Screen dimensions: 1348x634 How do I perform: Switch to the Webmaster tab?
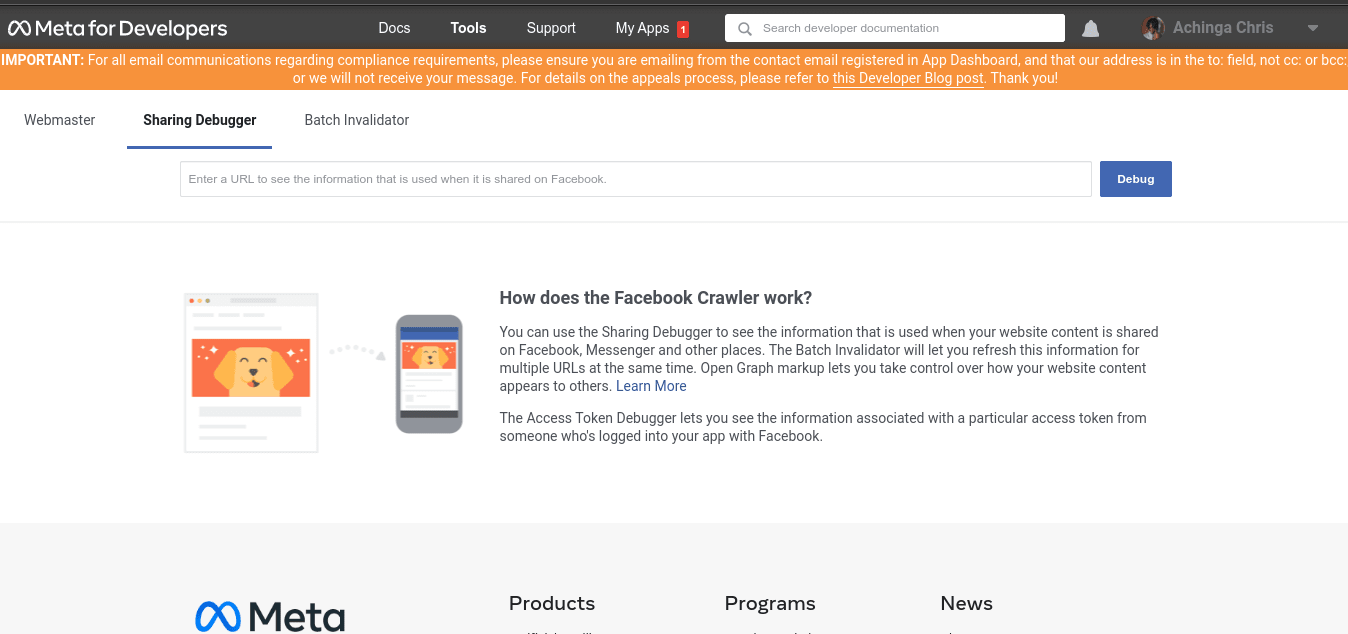60,120
